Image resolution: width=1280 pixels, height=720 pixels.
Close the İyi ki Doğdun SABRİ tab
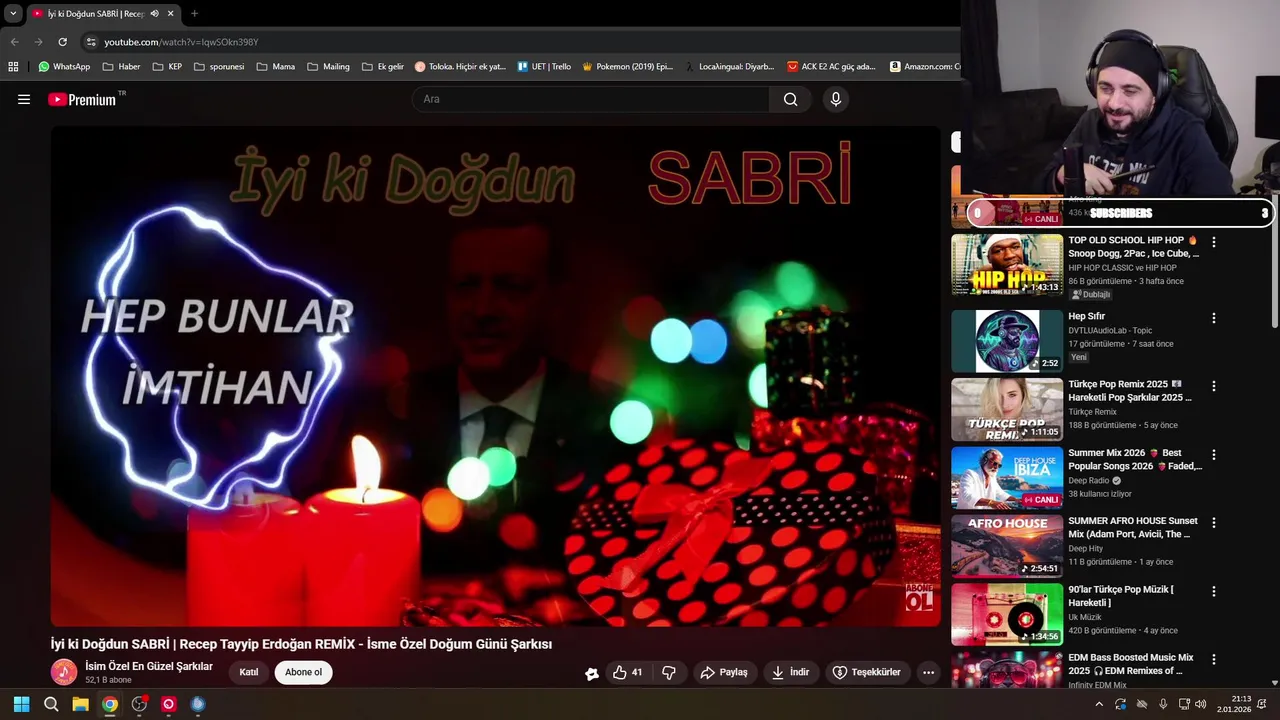tap(171, 14)
